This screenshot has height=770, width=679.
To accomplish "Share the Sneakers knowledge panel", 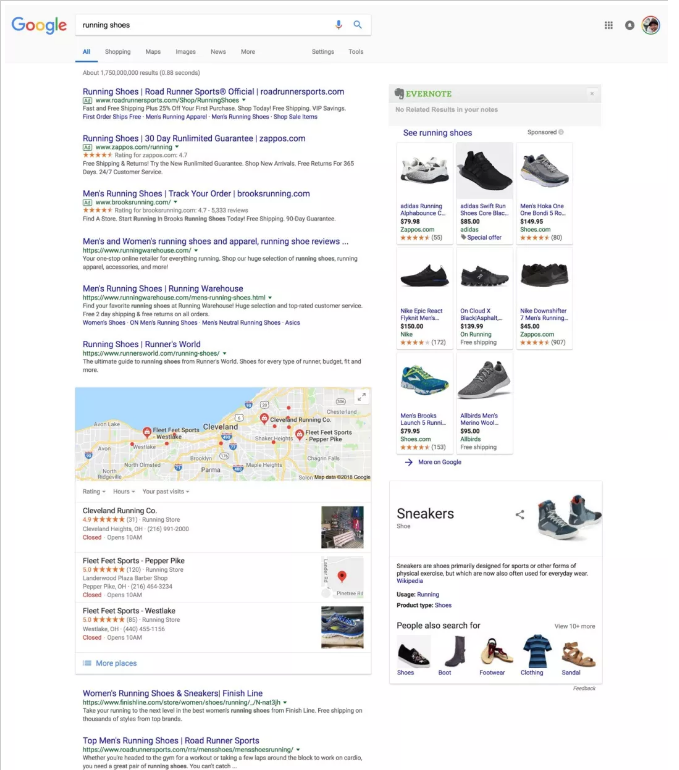I will 519,514.
